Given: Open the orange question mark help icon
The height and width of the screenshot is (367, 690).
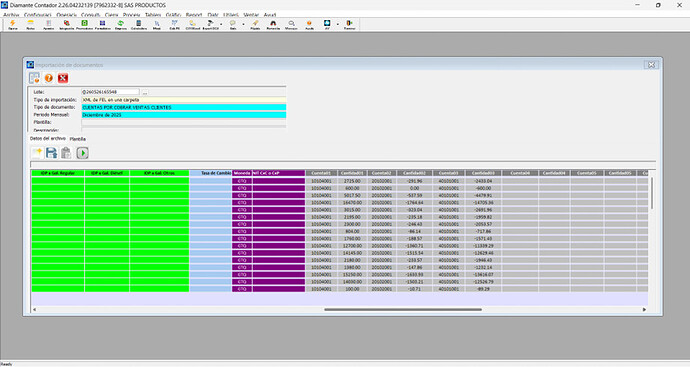Looking at the screenshot, I should 49,78.
